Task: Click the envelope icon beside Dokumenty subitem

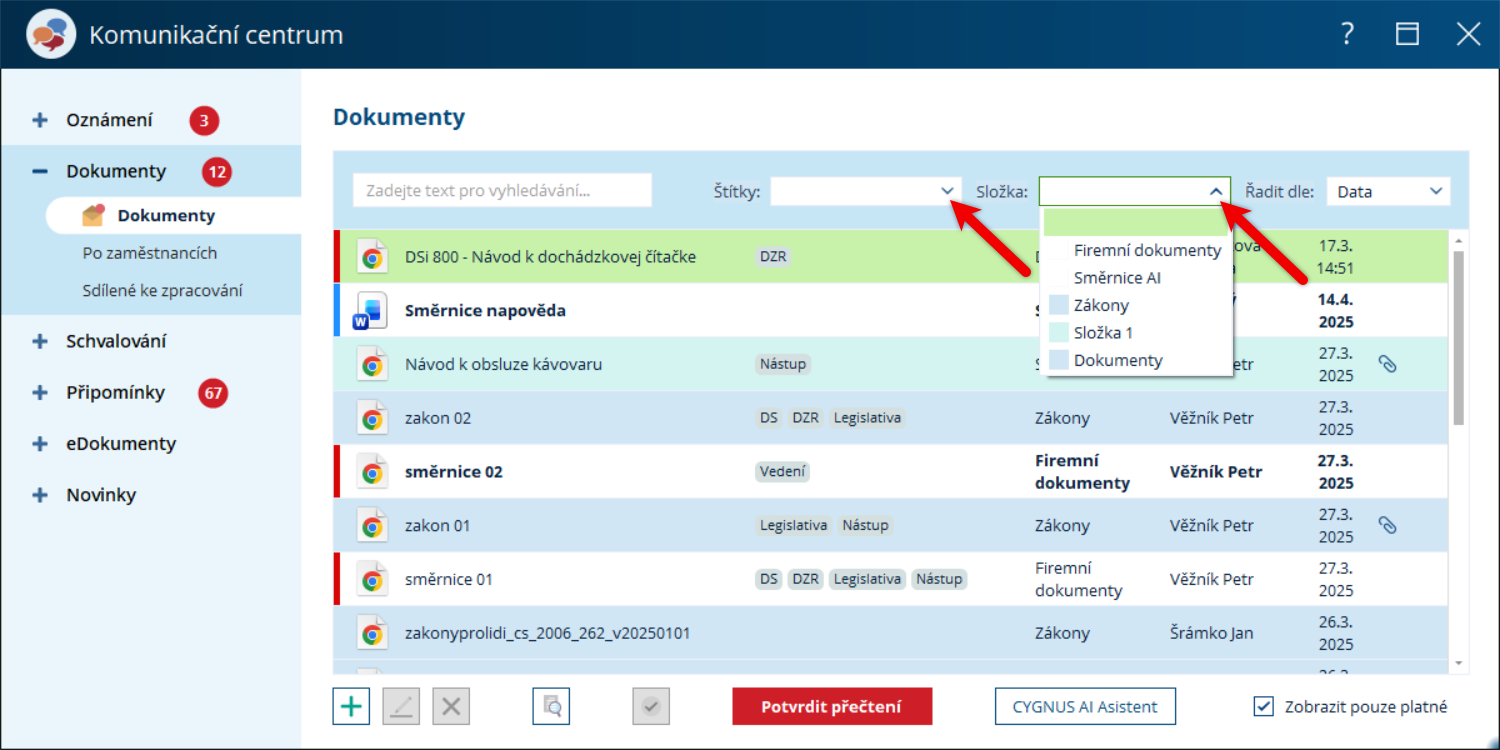Action: (93, 214)
